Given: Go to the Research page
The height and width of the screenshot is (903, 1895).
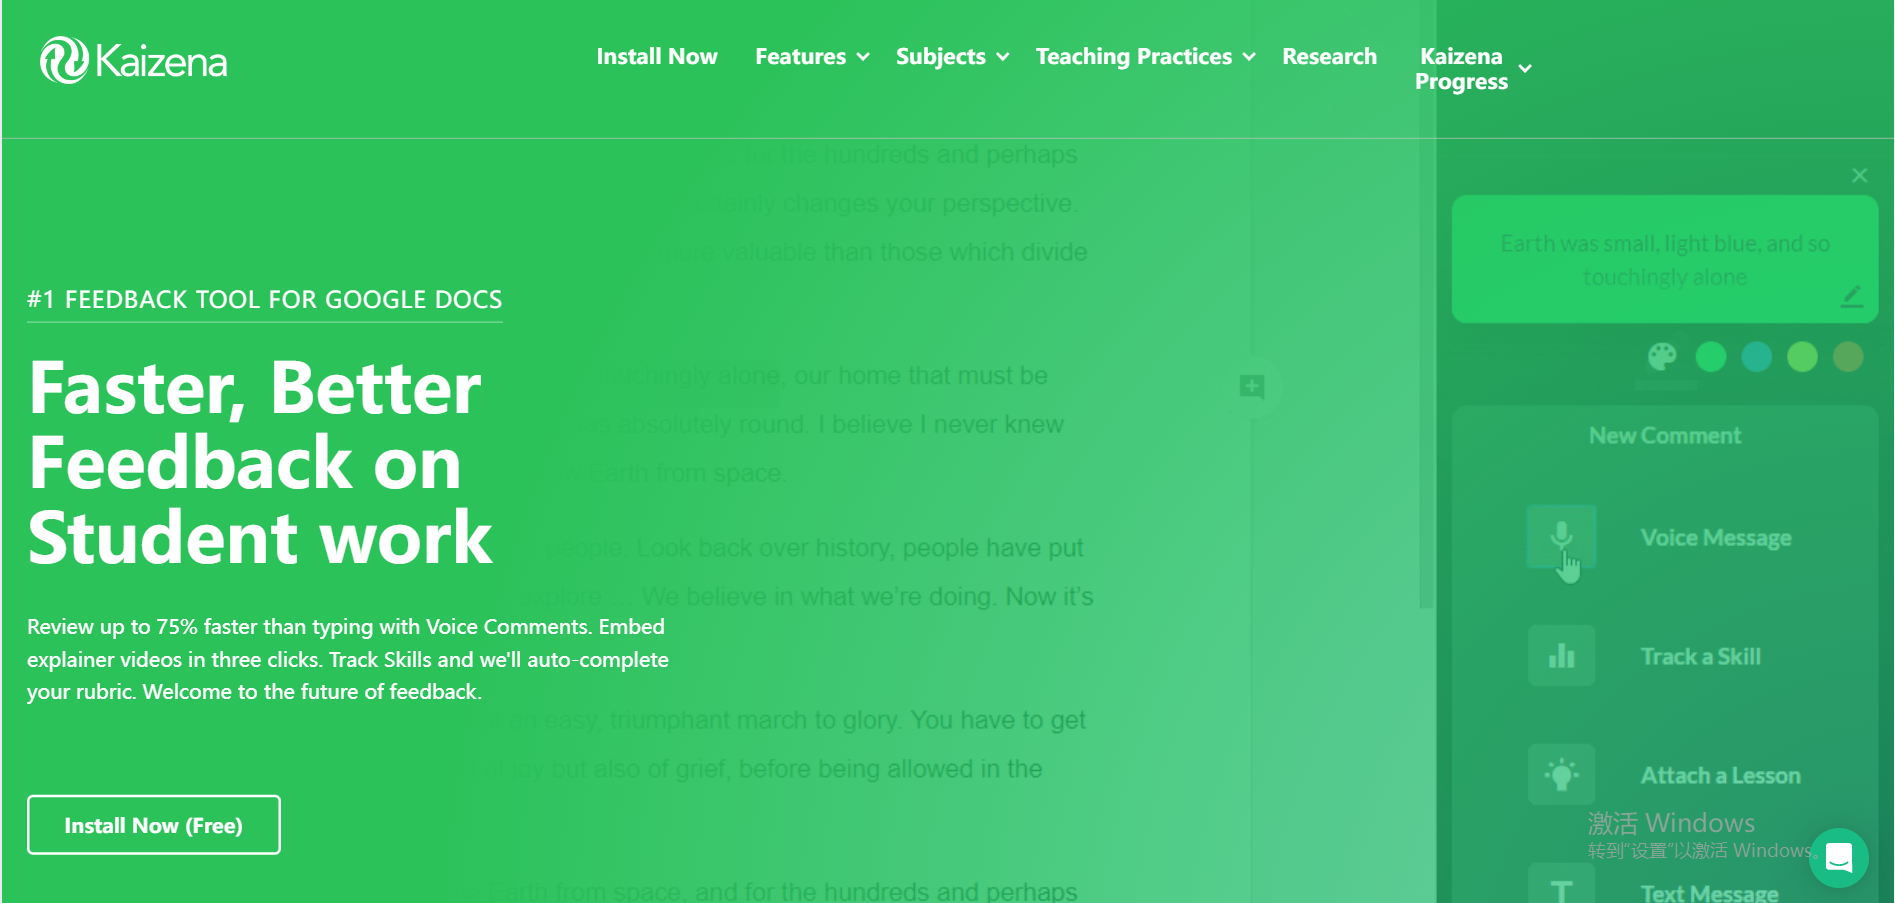Looking at the screenshot, I should point(1329,57).
